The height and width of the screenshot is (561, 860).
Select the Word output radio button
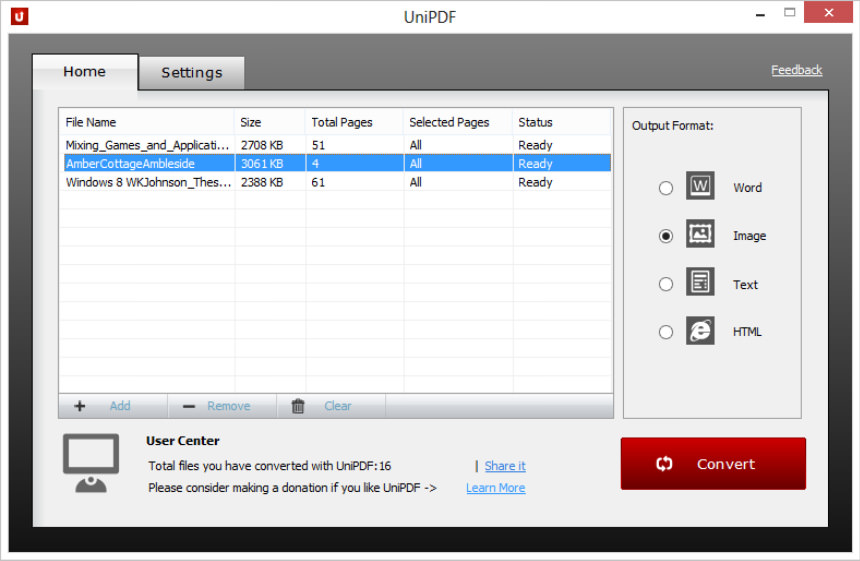coord(666,188)
